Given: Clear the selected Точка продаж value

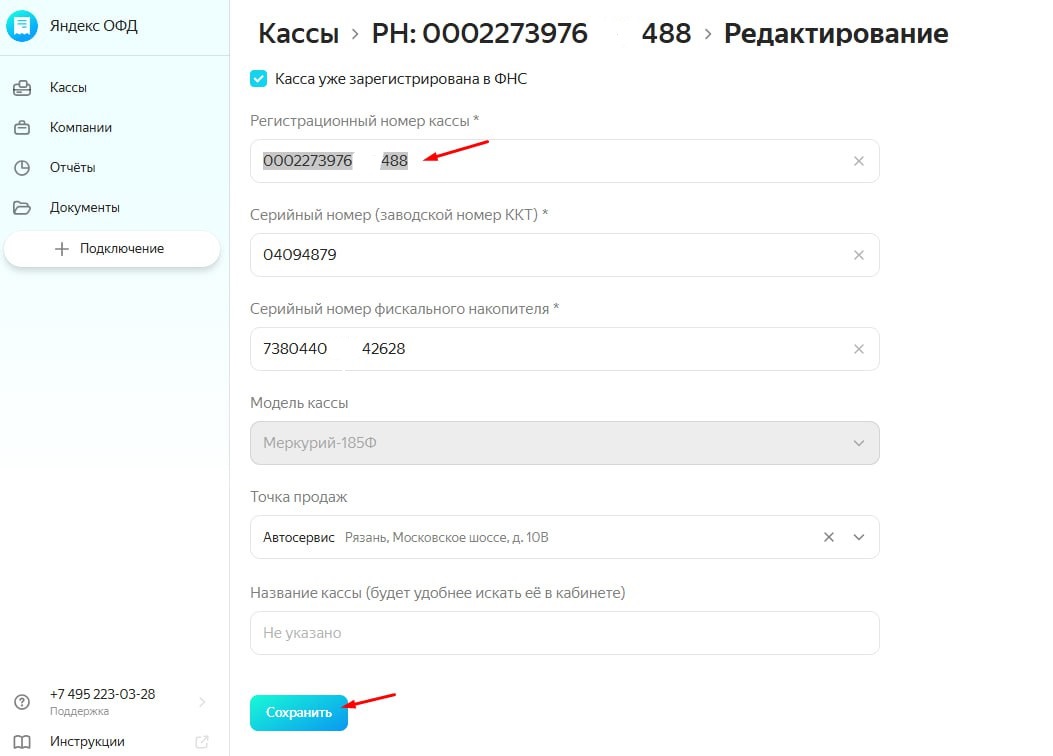Looking at the screenshot, I should pos(828,537).
